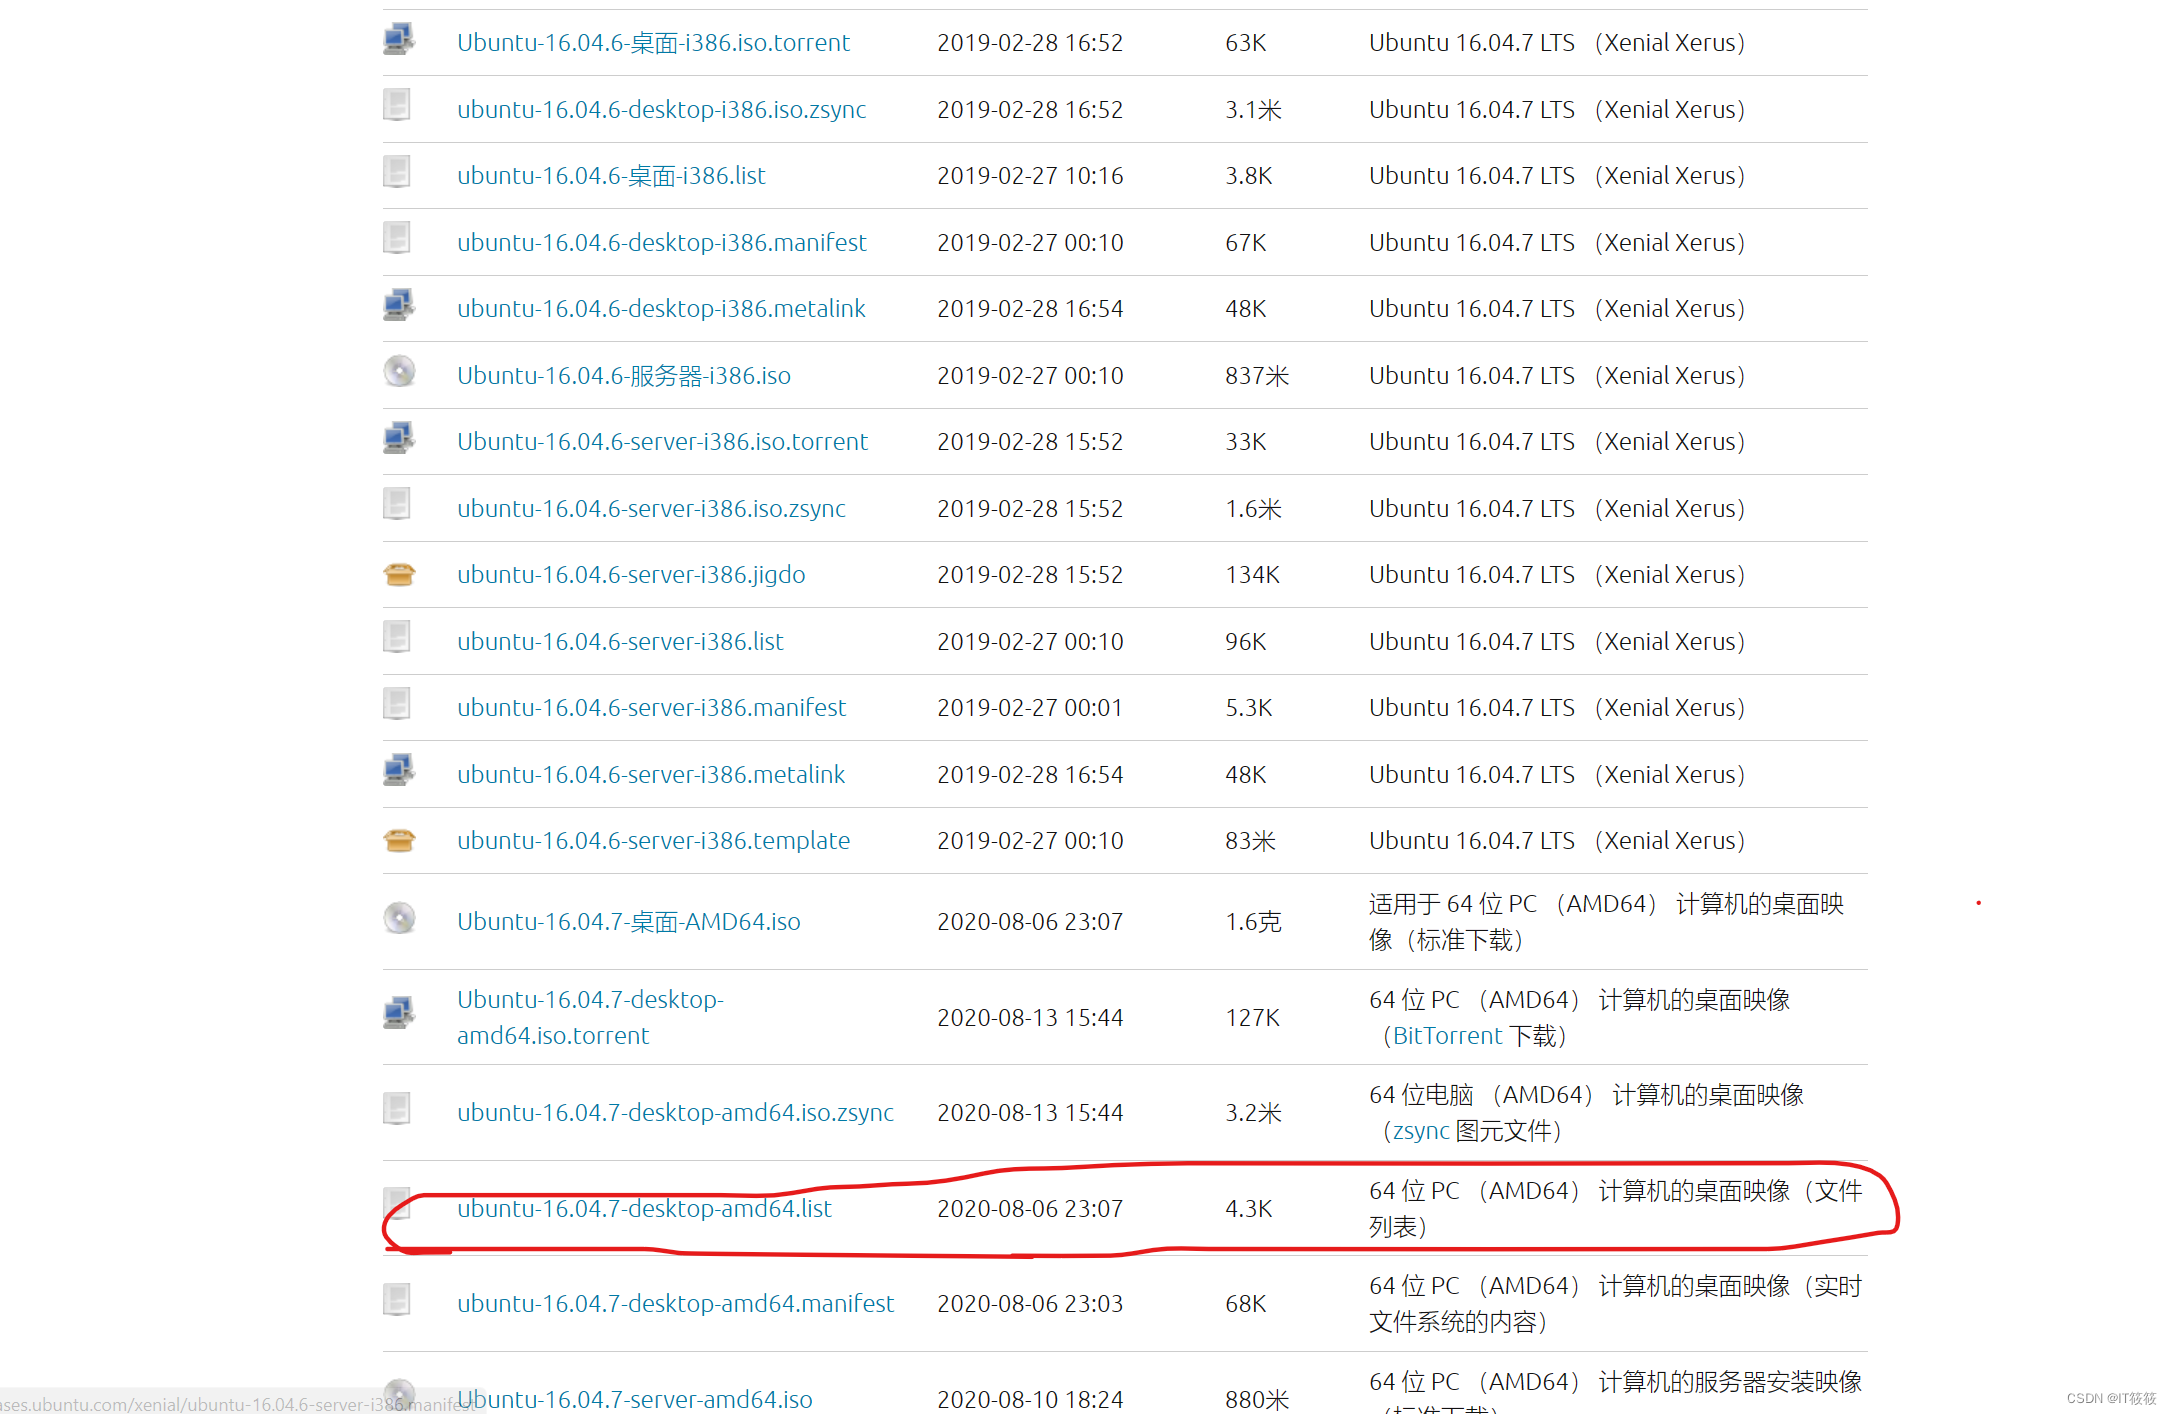Click the disc icon for Ubuntu-16.04.7-桌面-AMD64.iso
Viewport: 2172px width, 1414px height.
(399, 917)
